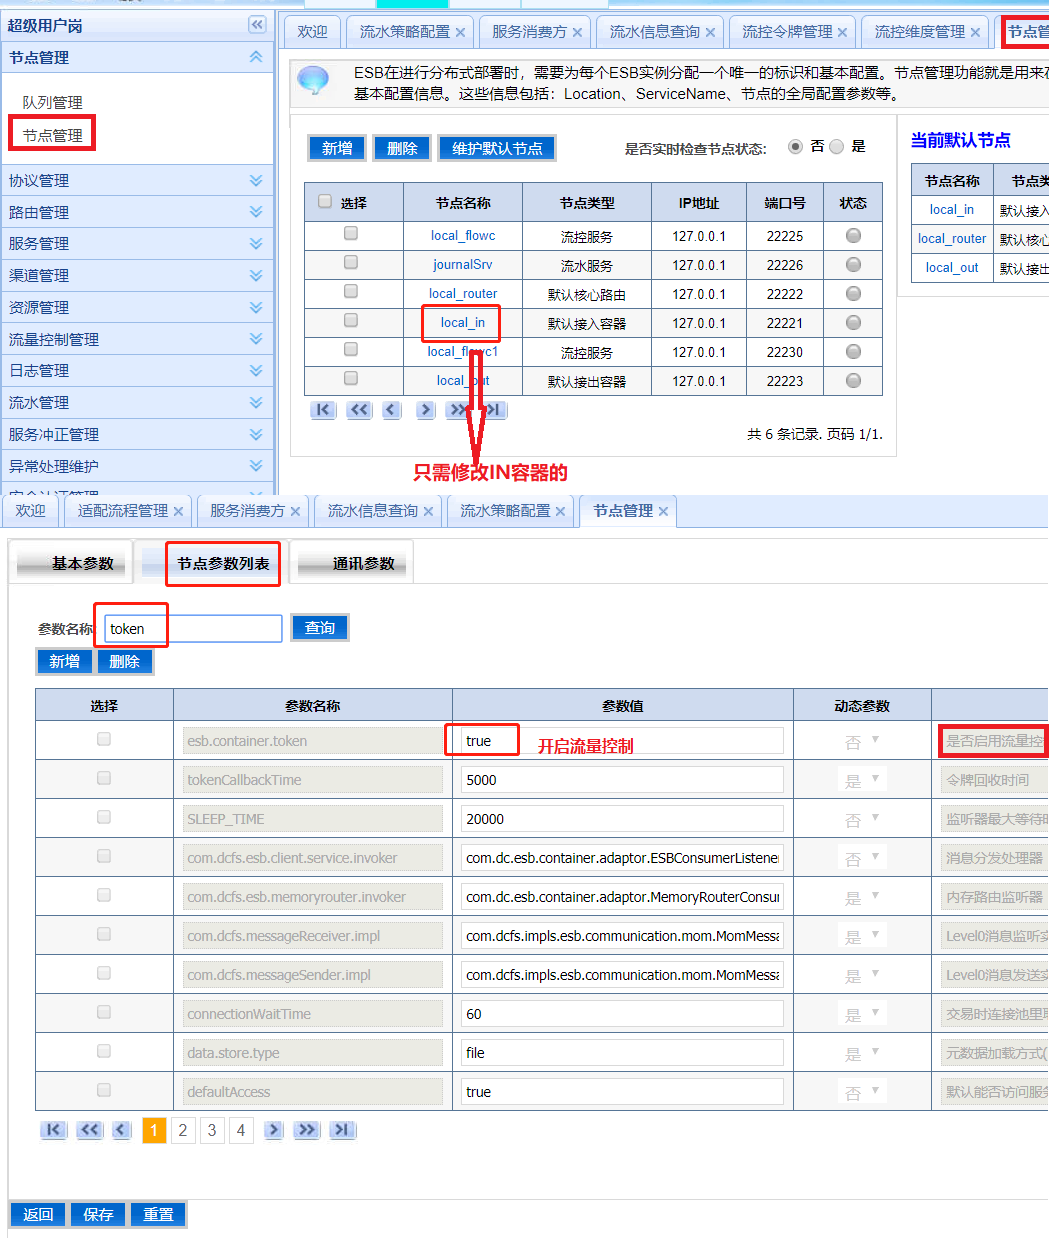Close the 流水策略配置 tab in top bar
Screen dimensions: 1049x1238
[460, 33]
